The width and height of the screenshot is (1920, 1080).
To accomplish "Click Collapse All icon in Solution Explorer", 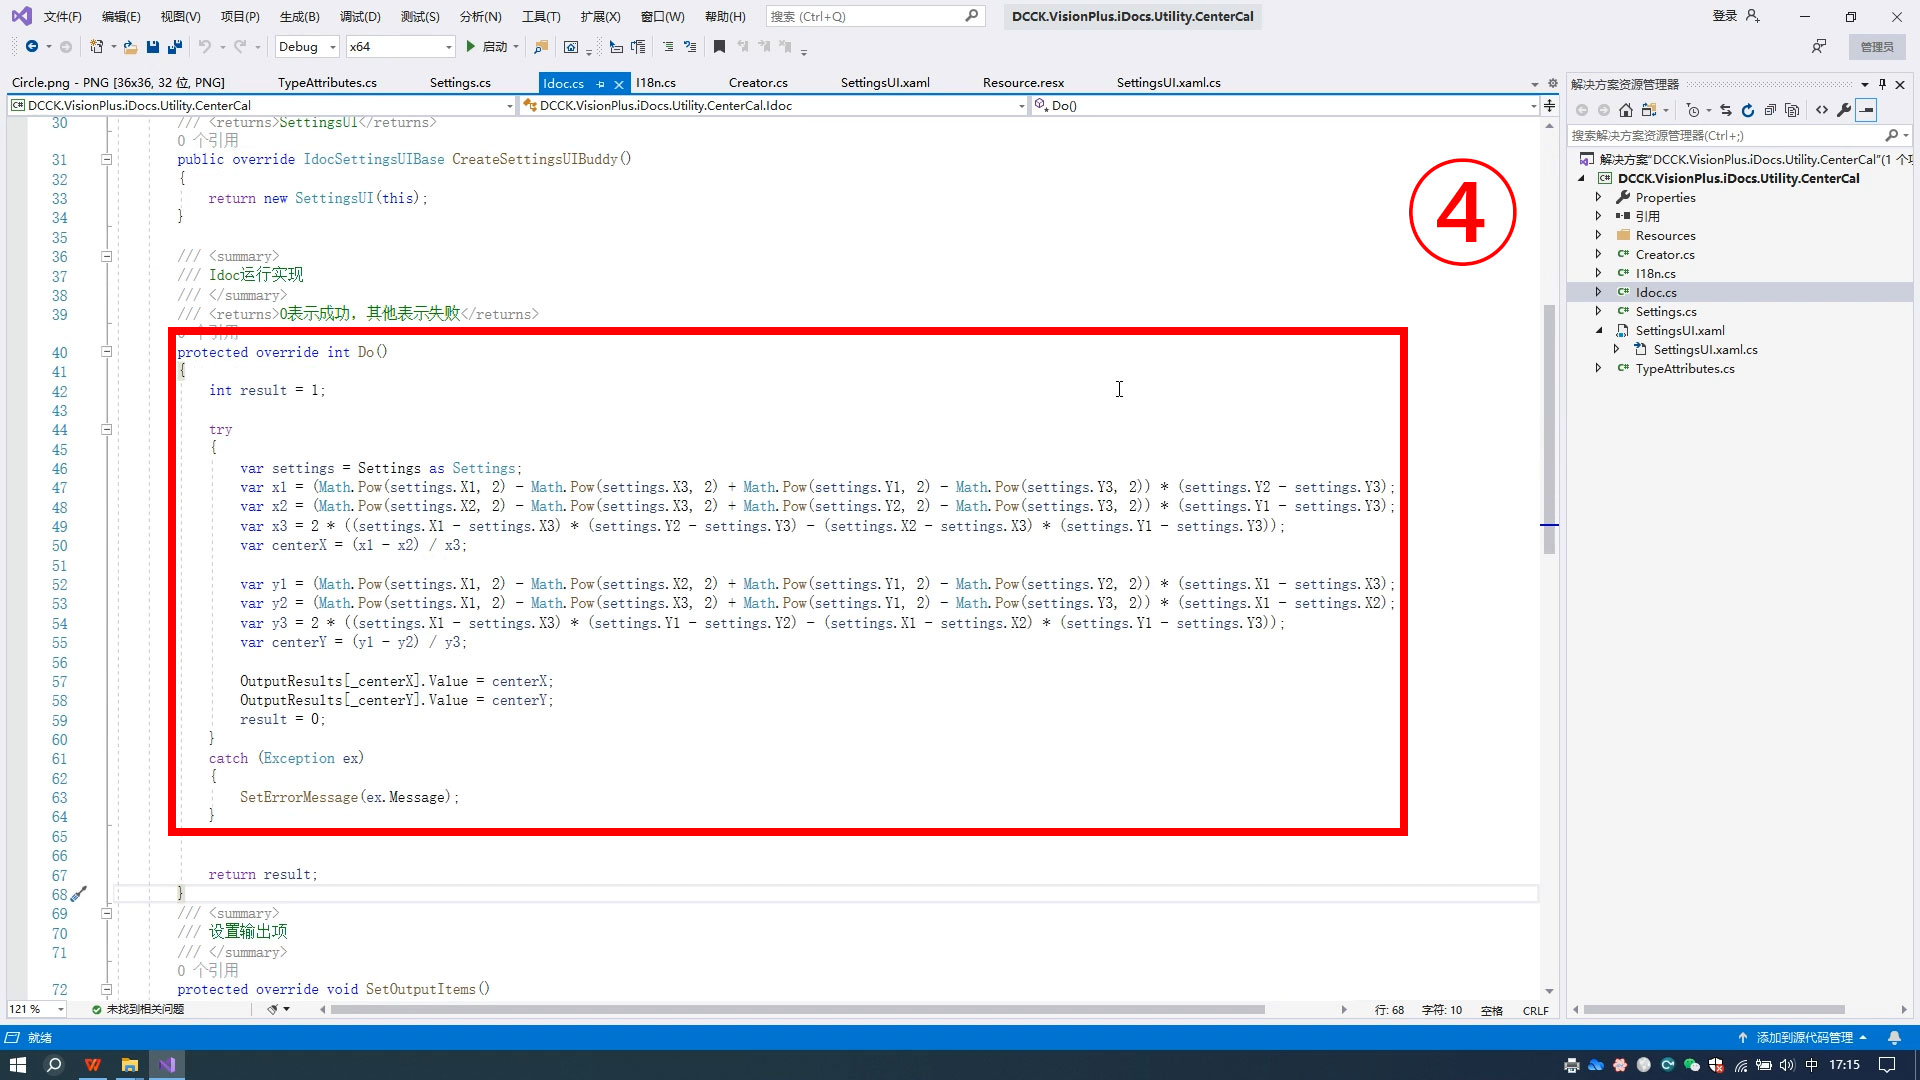I will (x=1770, y=110).
